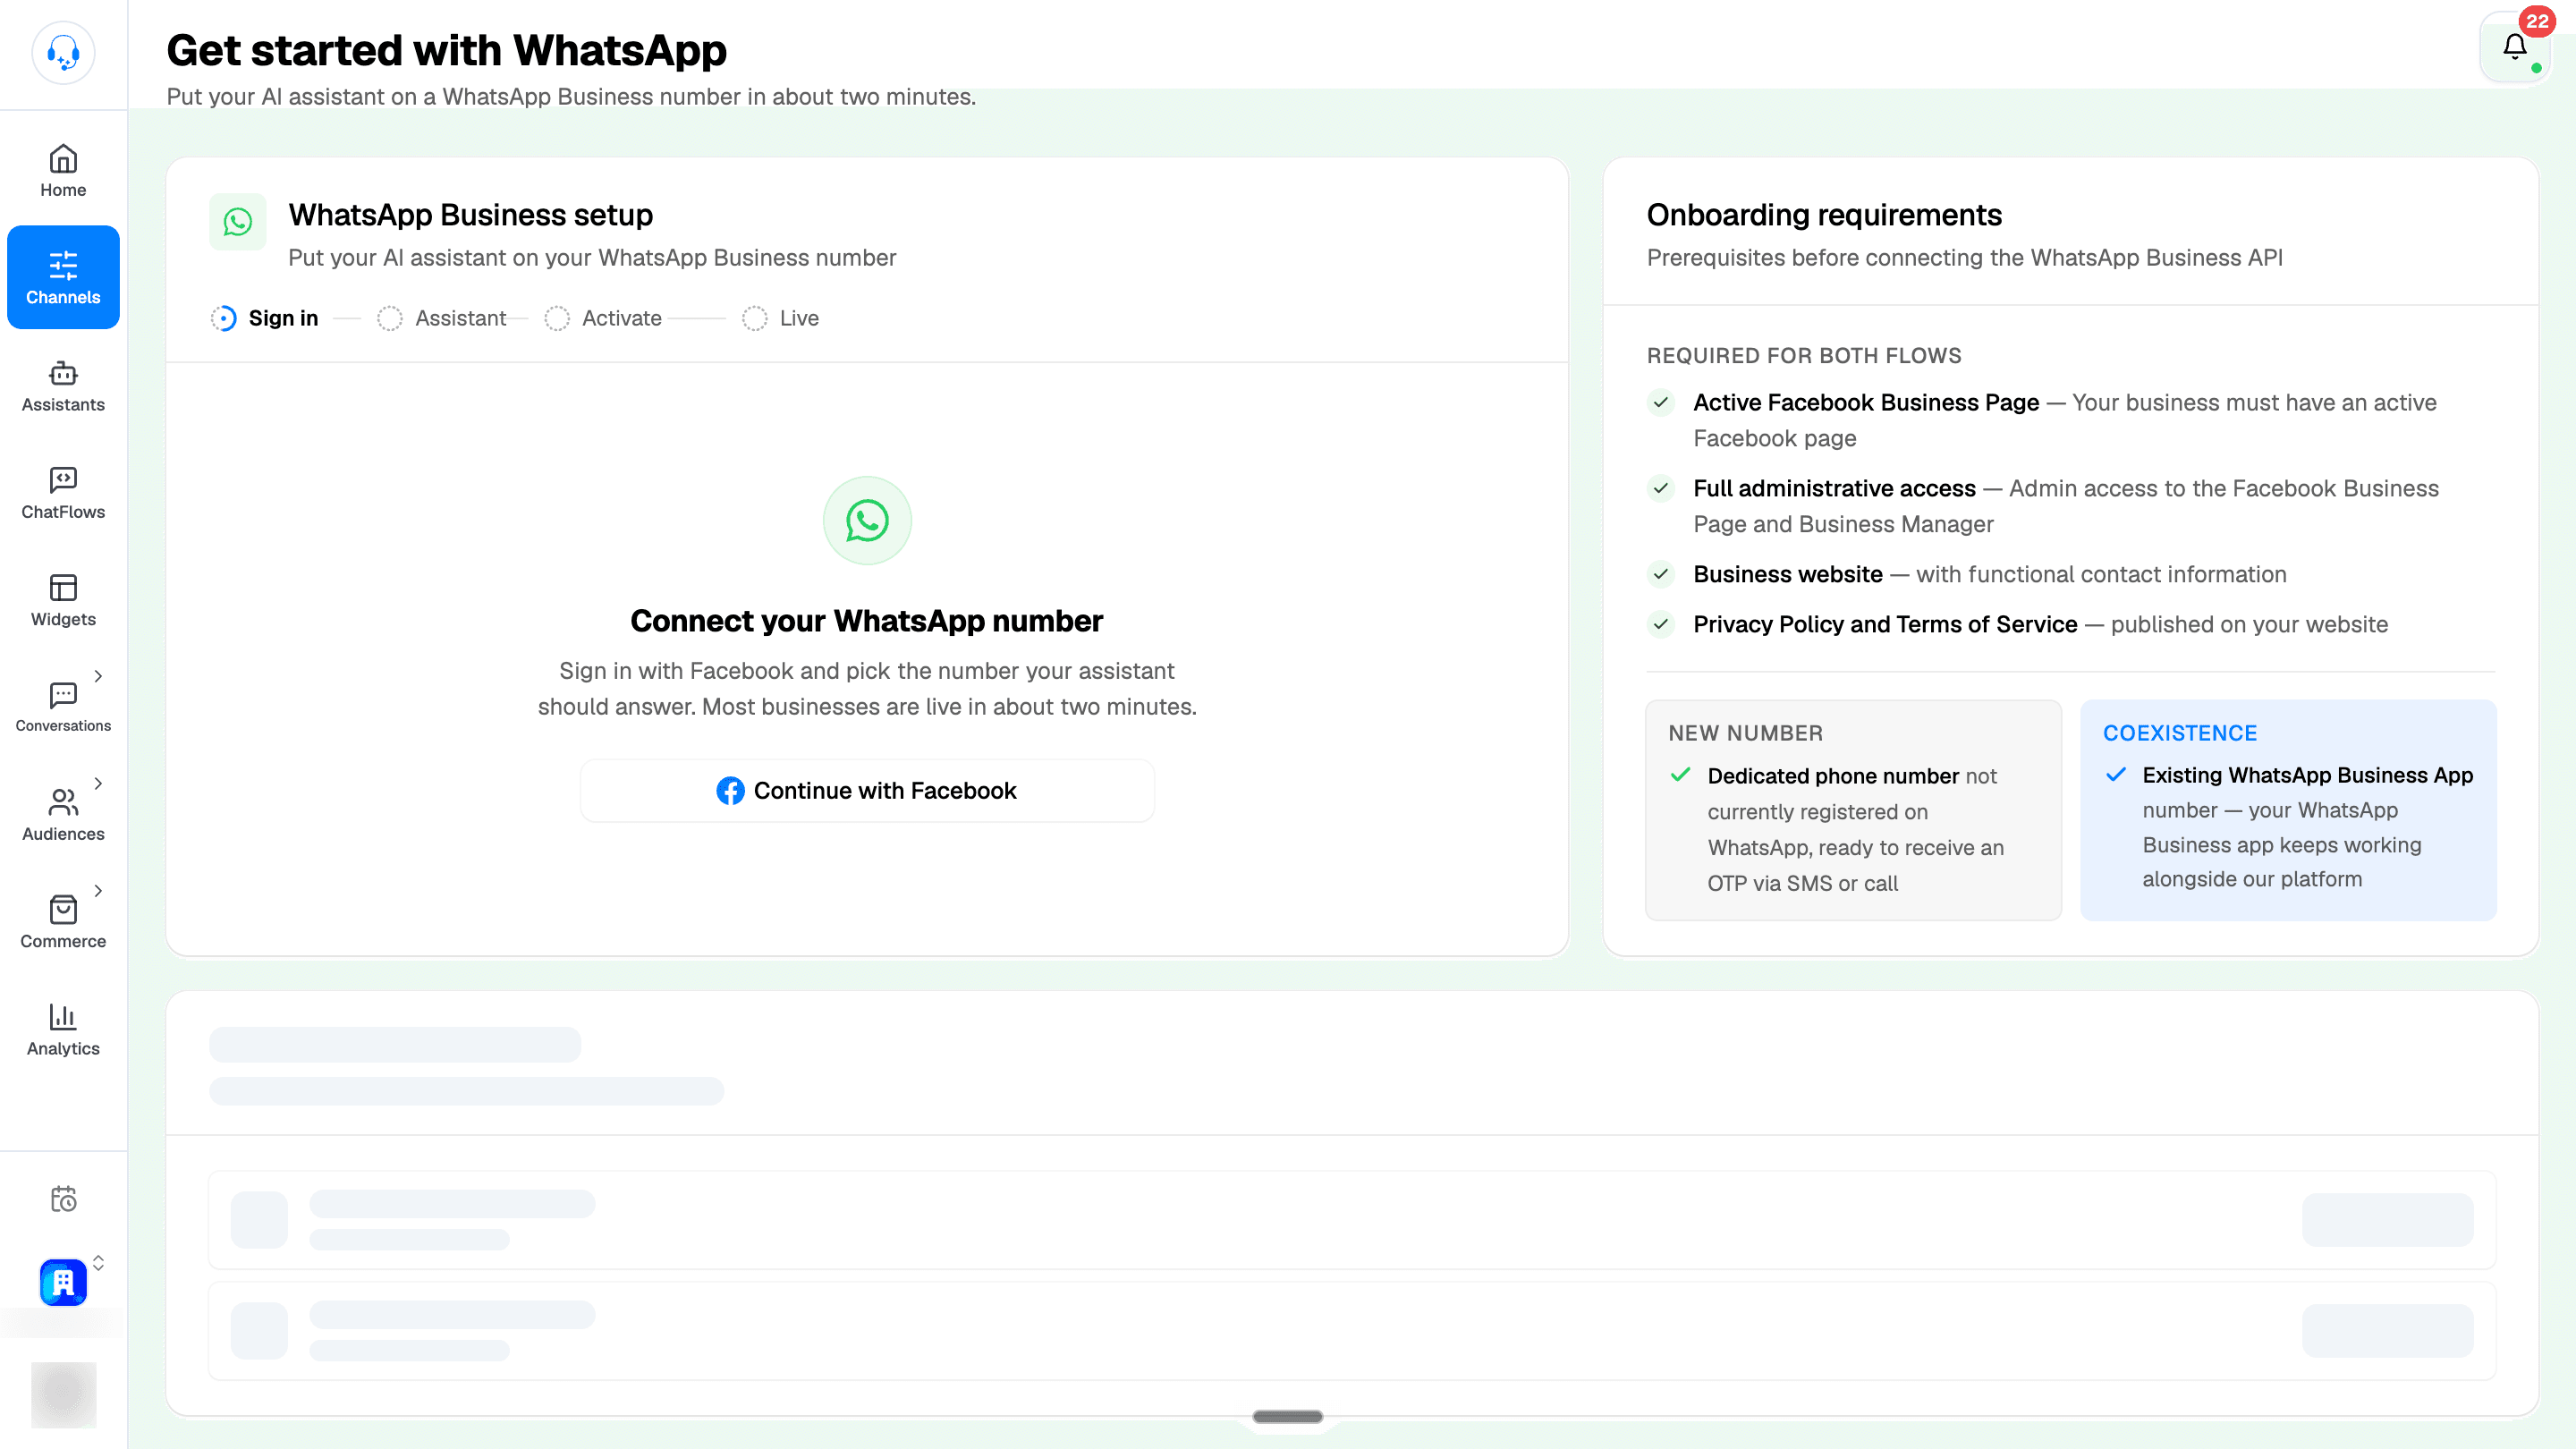2576x1449 pixels.
Task: Click Continue with Facebook button
Action: [867, 790]
